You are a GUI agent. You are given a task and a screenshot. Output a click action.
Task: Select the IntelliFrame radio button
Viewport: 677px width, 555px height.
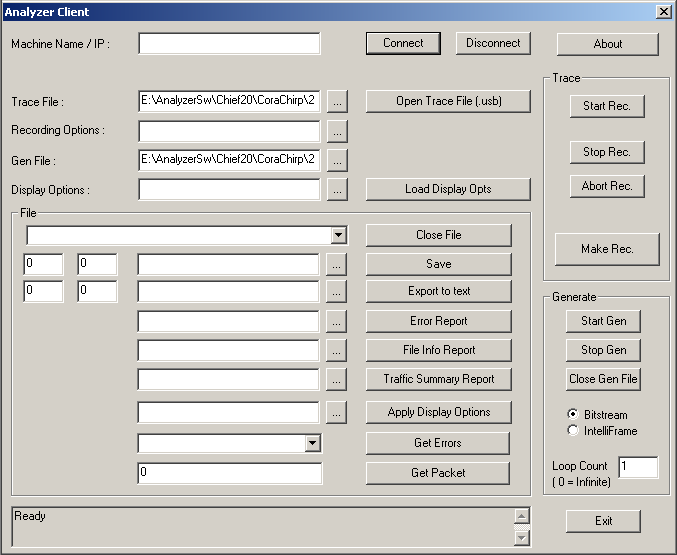(573, 430)
